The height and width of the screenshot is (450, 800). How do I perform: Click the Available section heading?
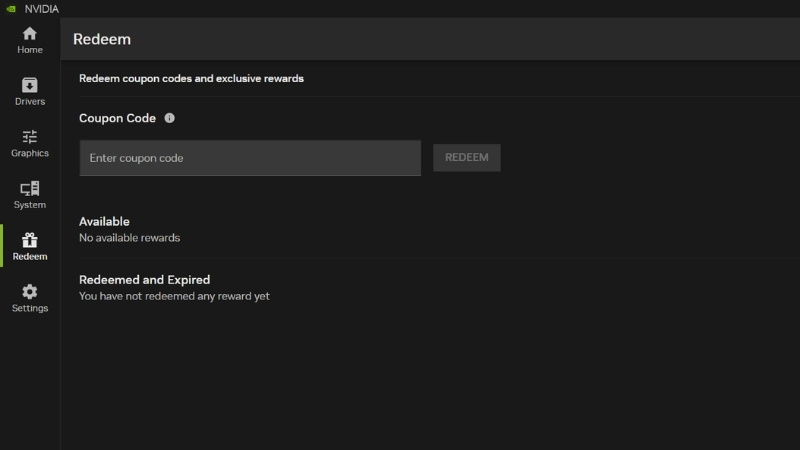point(104,221)
